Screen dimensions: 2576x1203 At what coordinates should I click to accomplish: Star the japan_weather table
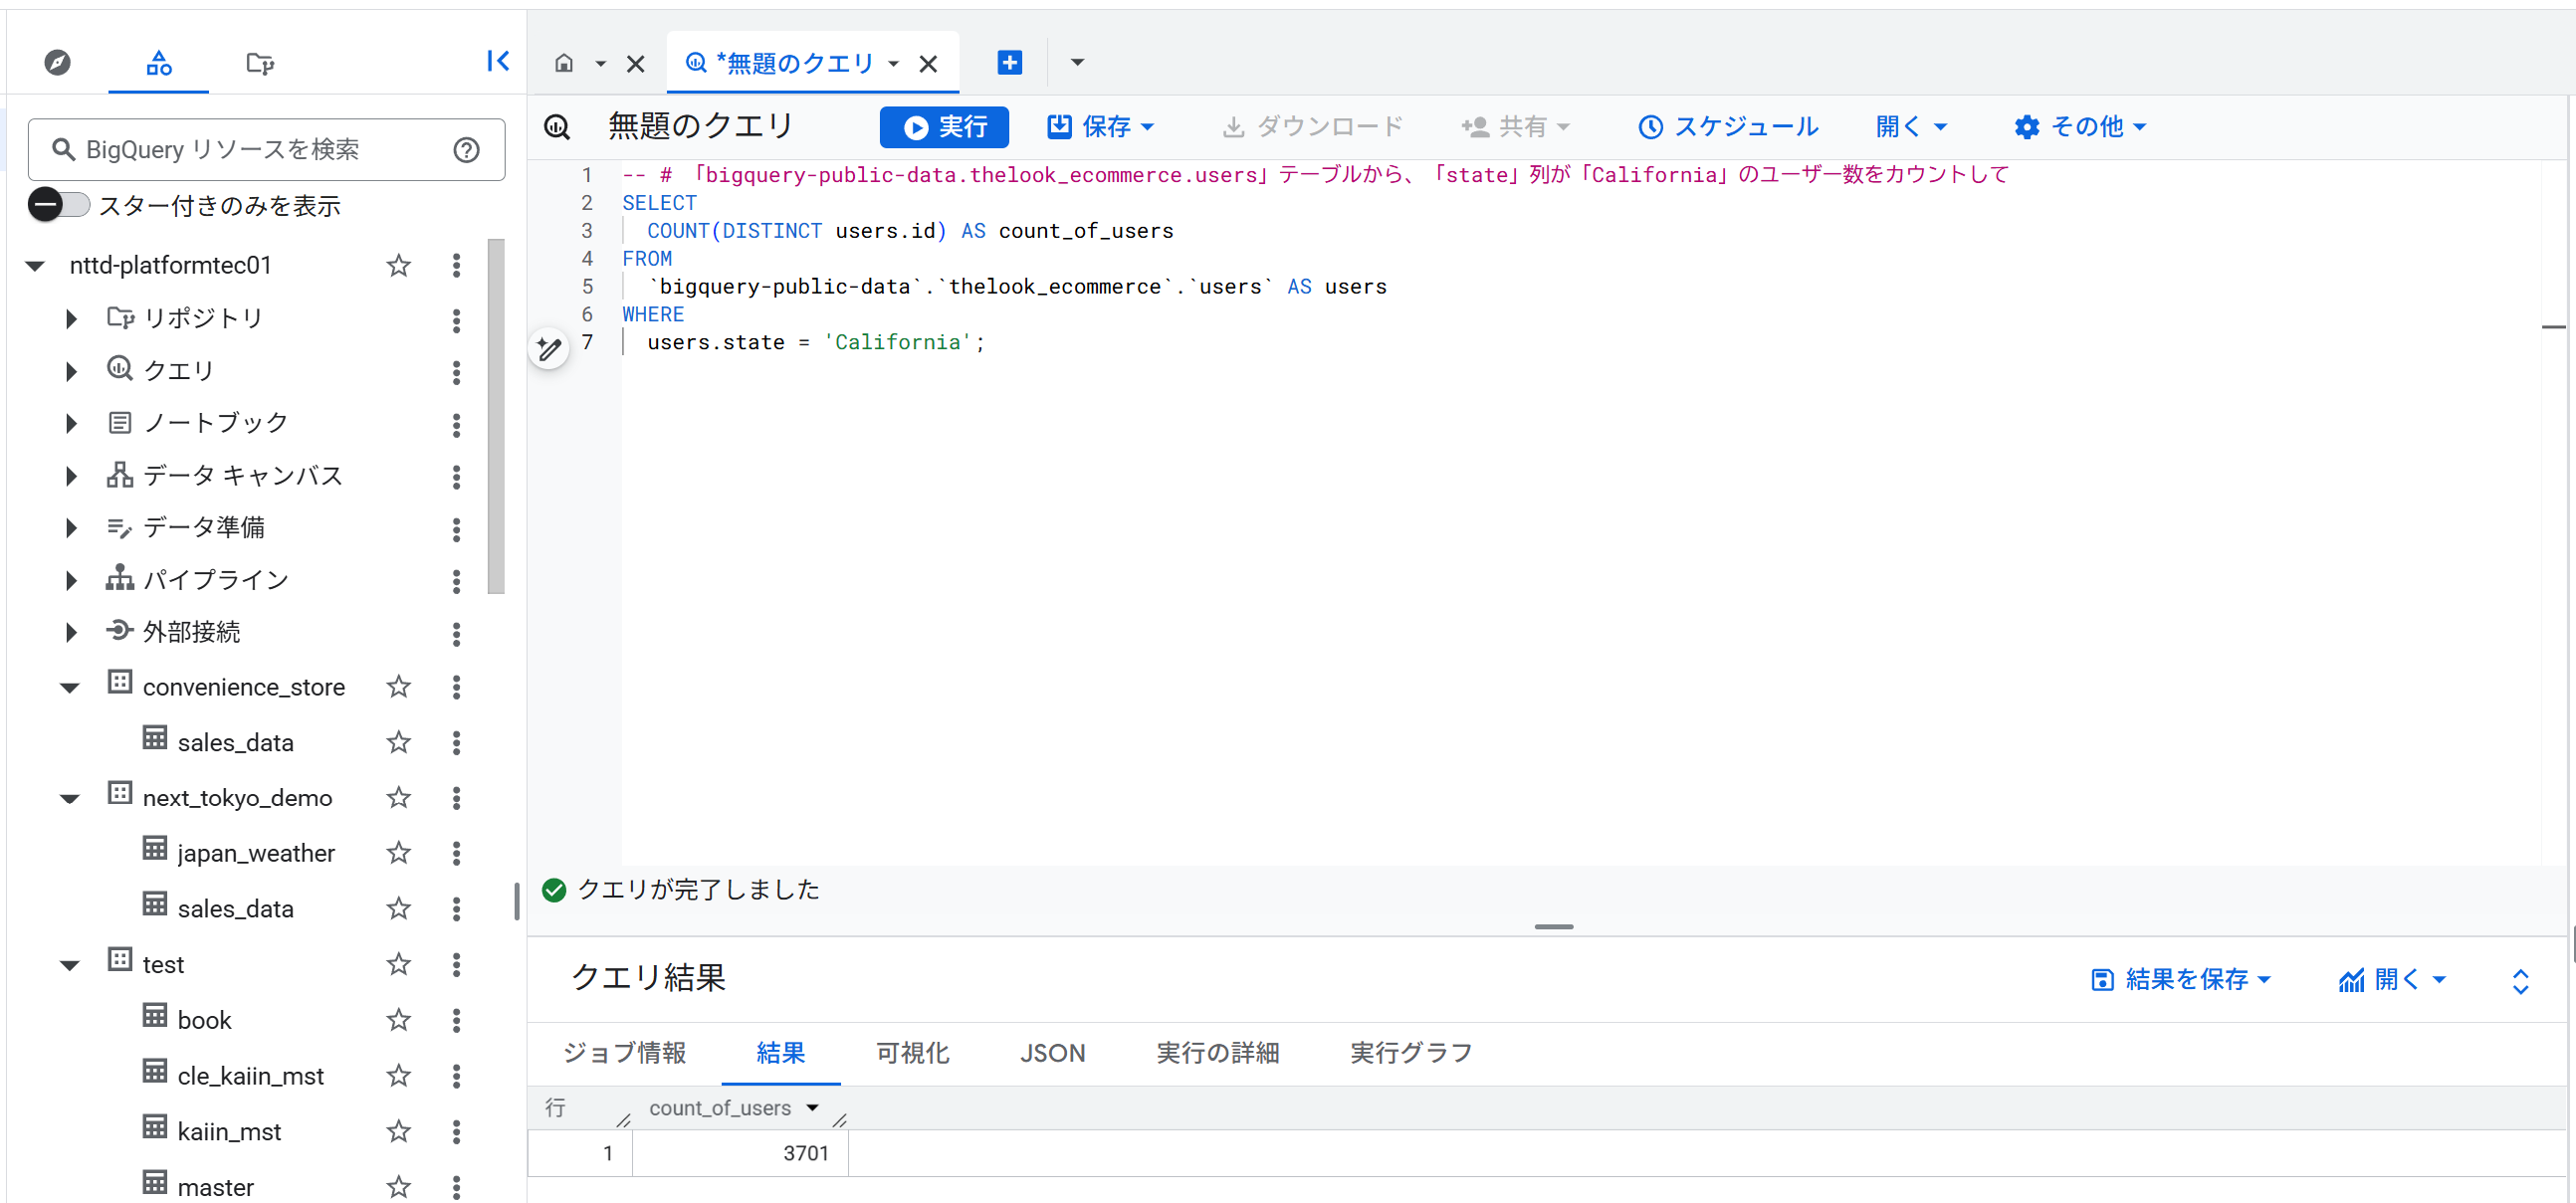coord(398,852)
